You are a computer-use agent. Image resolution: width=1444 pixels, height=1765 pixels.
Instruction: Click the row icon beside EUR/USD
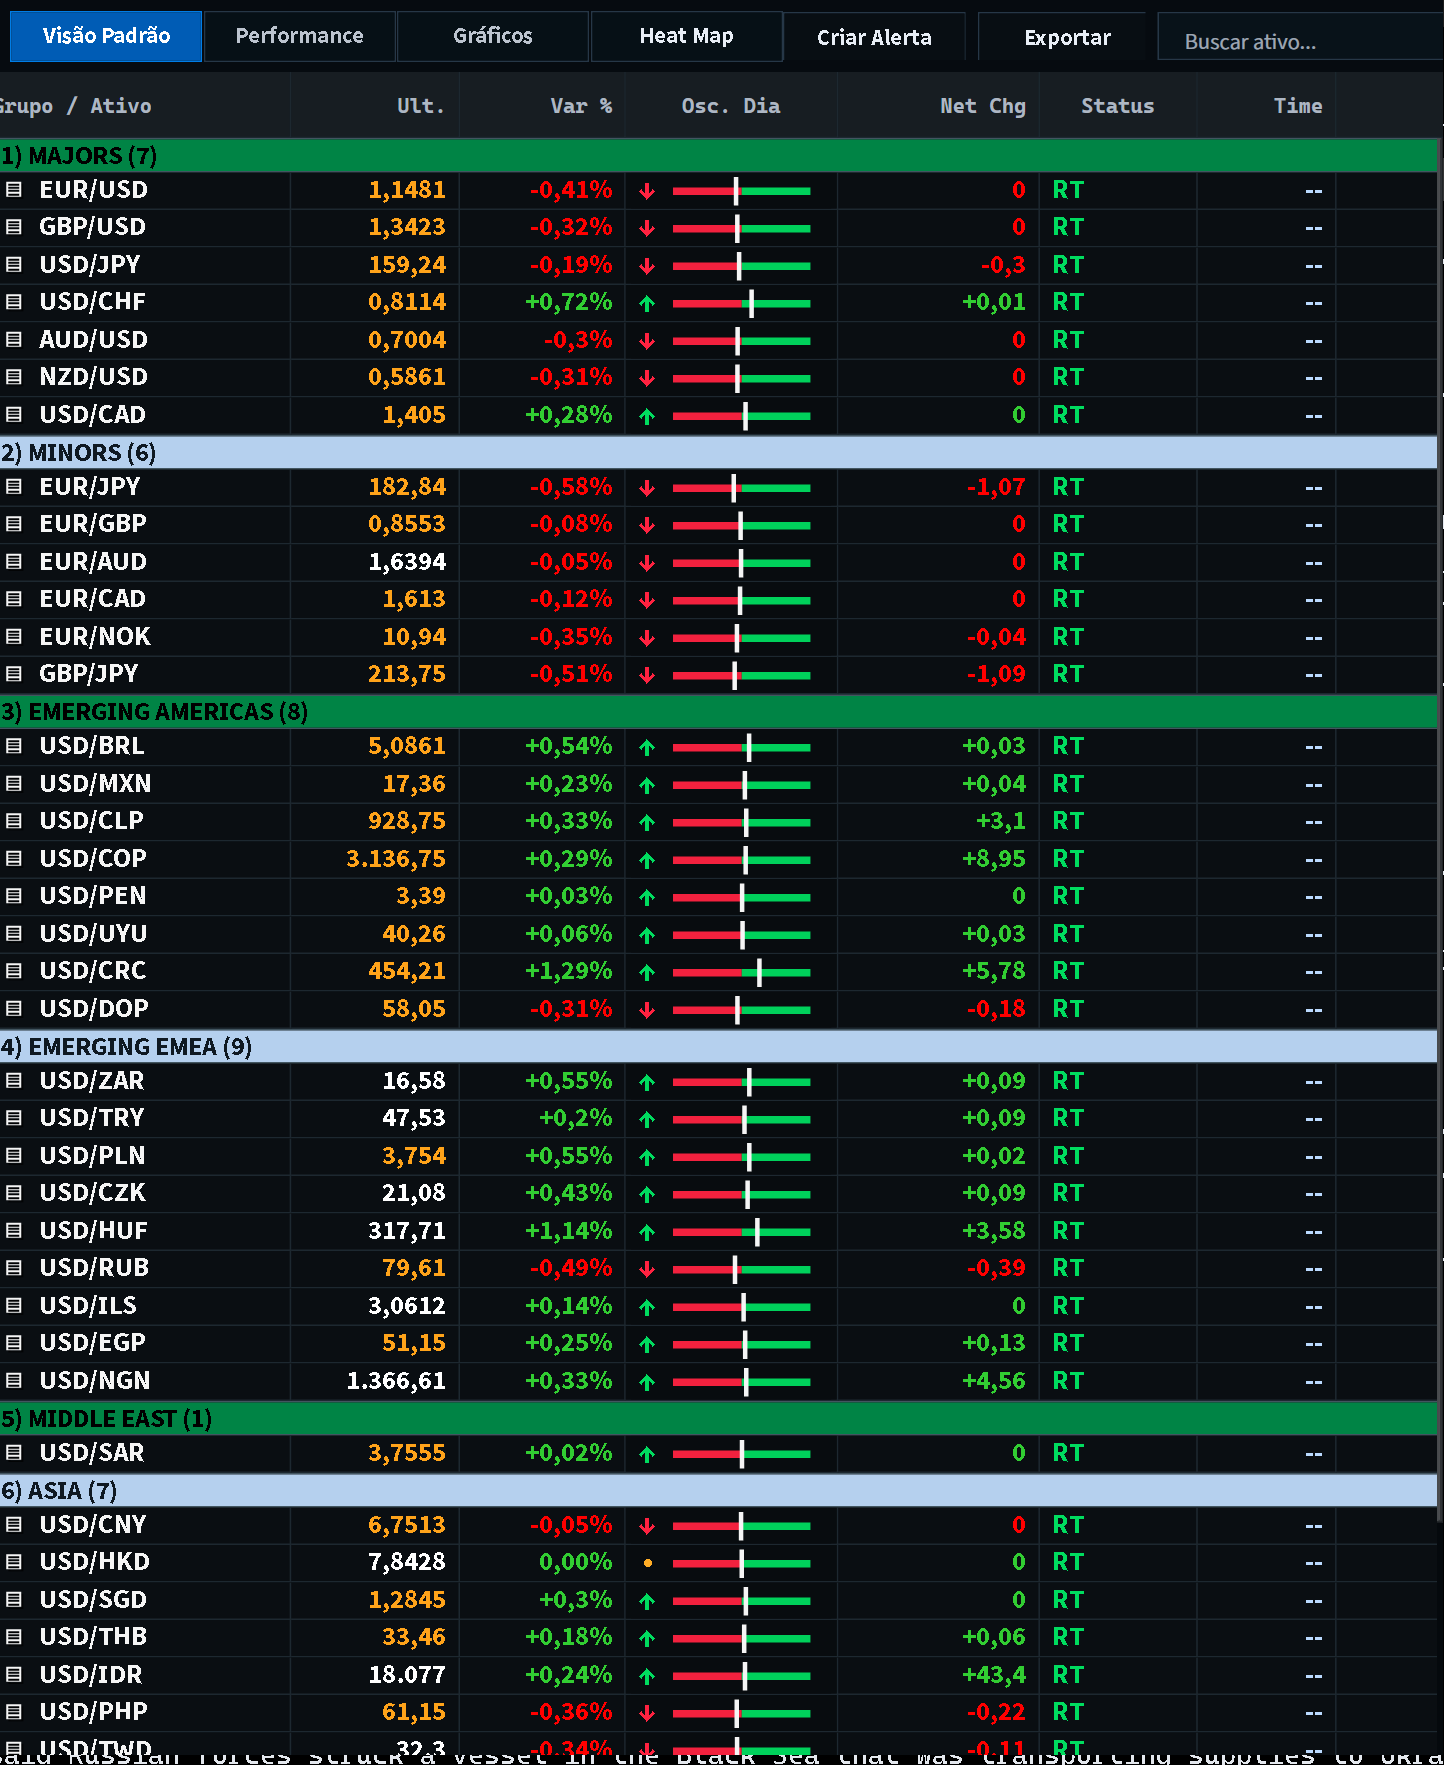coord(14,190)
